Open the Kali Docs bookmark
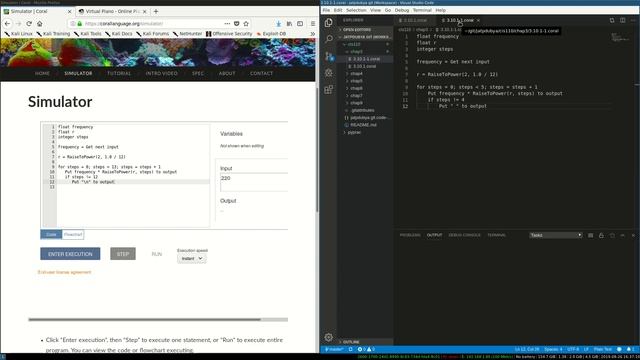The width and height of the screenshot is (640, 360). 119,34
